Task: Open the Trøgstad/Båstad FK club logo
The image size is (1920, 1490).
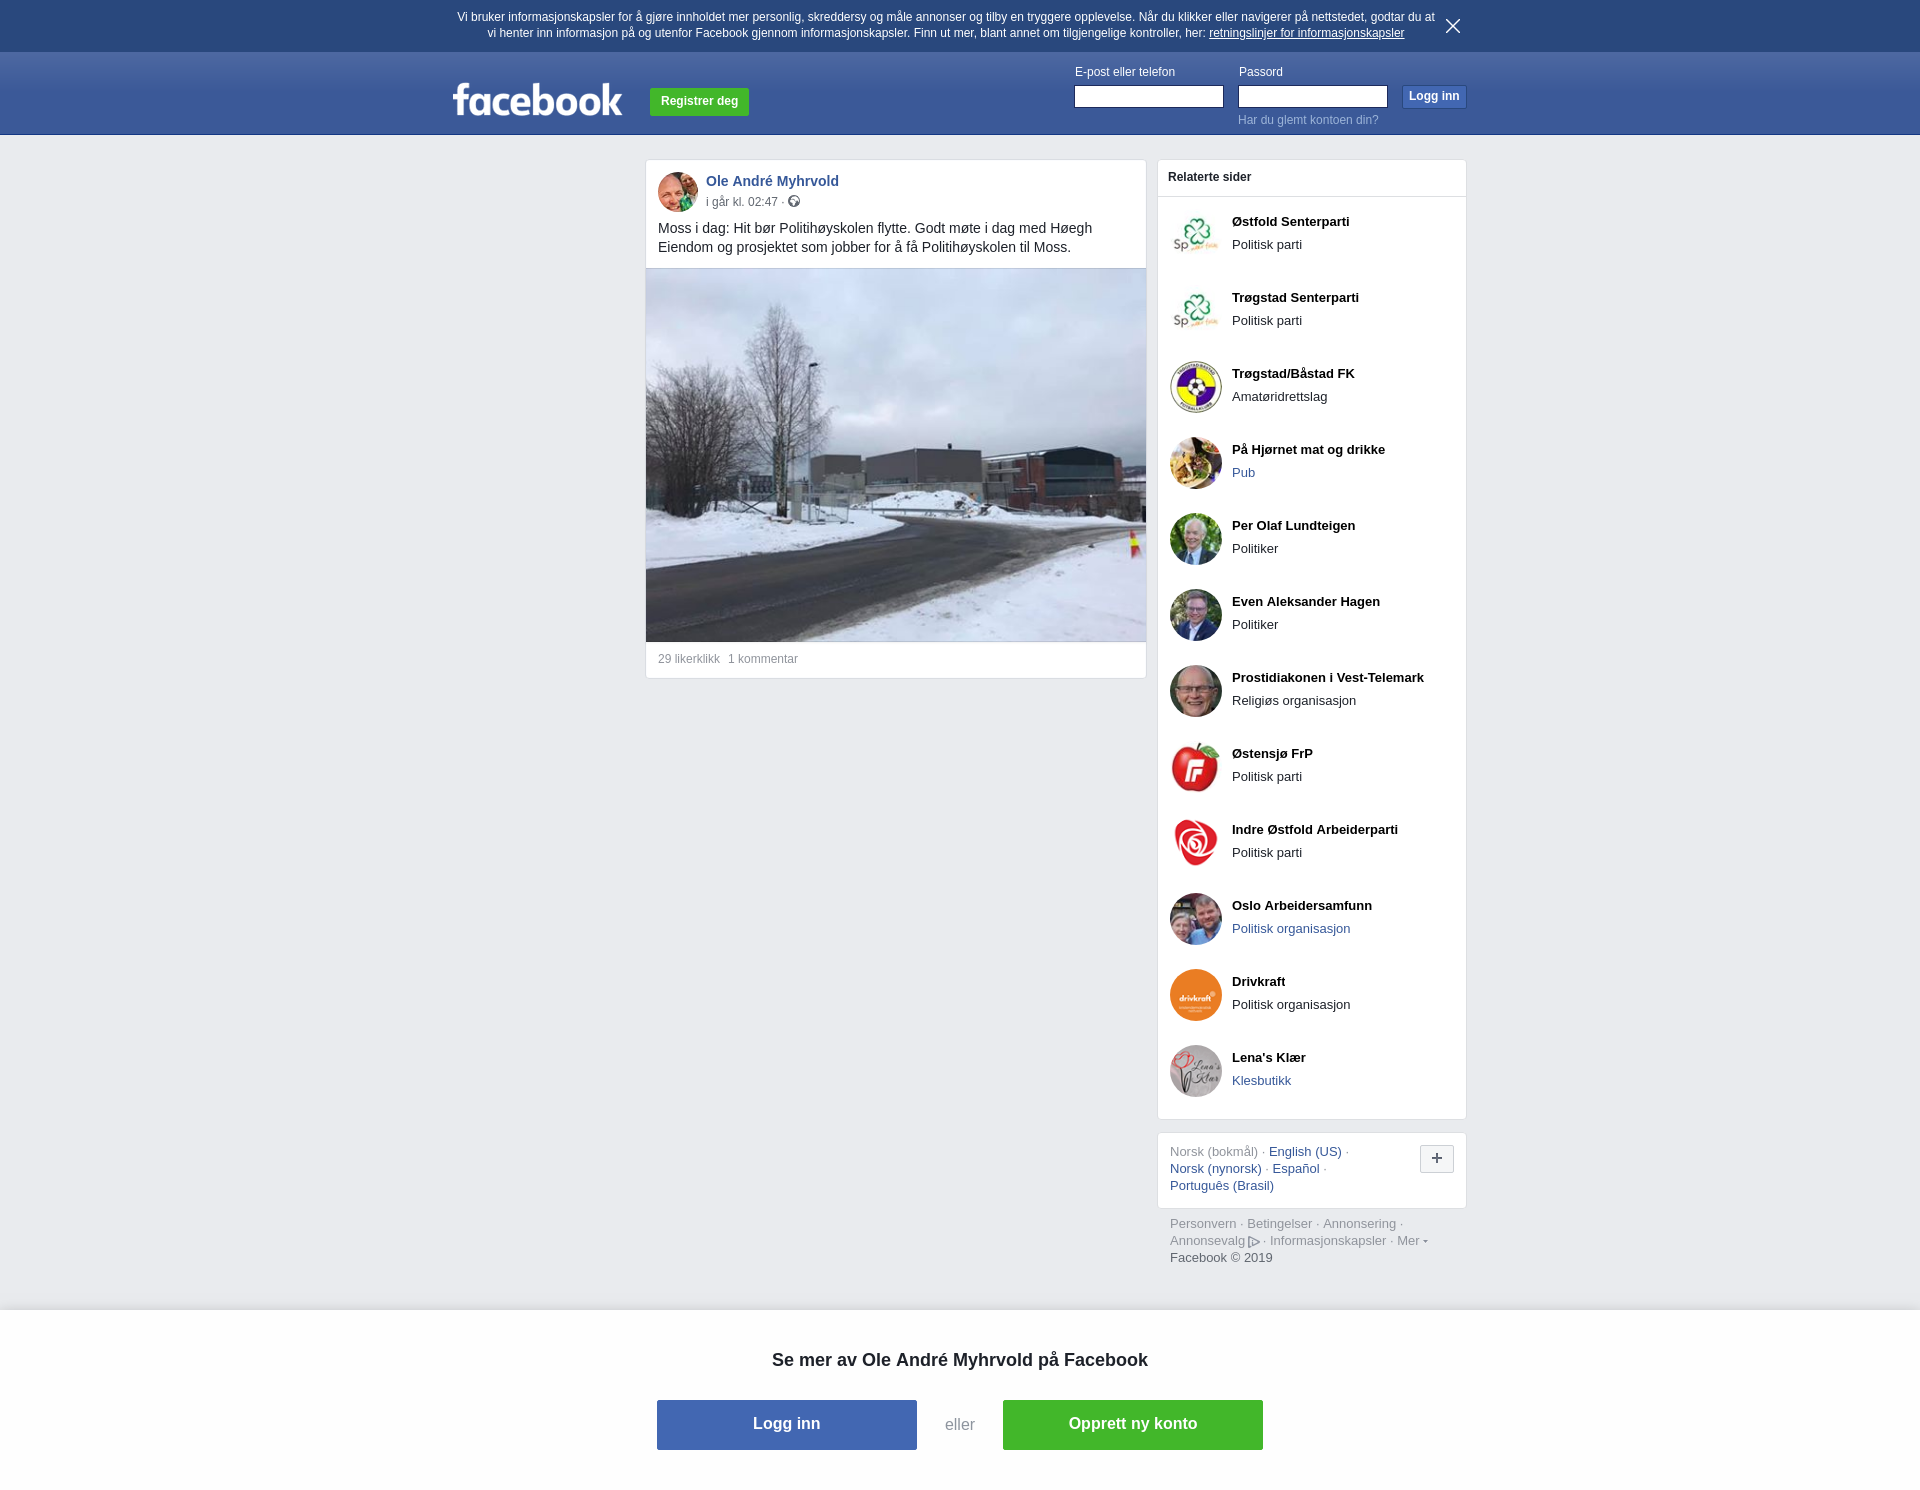Action: (x=1195, y=387)
